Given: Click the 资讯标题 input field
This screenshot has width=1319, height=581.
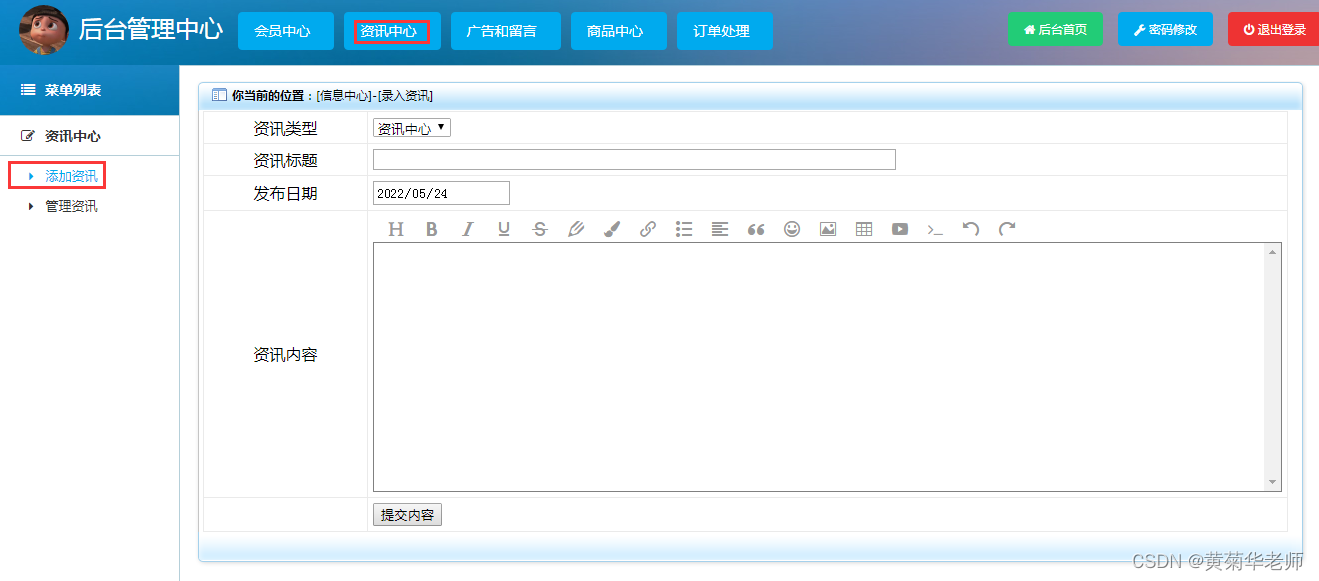Looking at the screenshot, I should coord(634,160).
